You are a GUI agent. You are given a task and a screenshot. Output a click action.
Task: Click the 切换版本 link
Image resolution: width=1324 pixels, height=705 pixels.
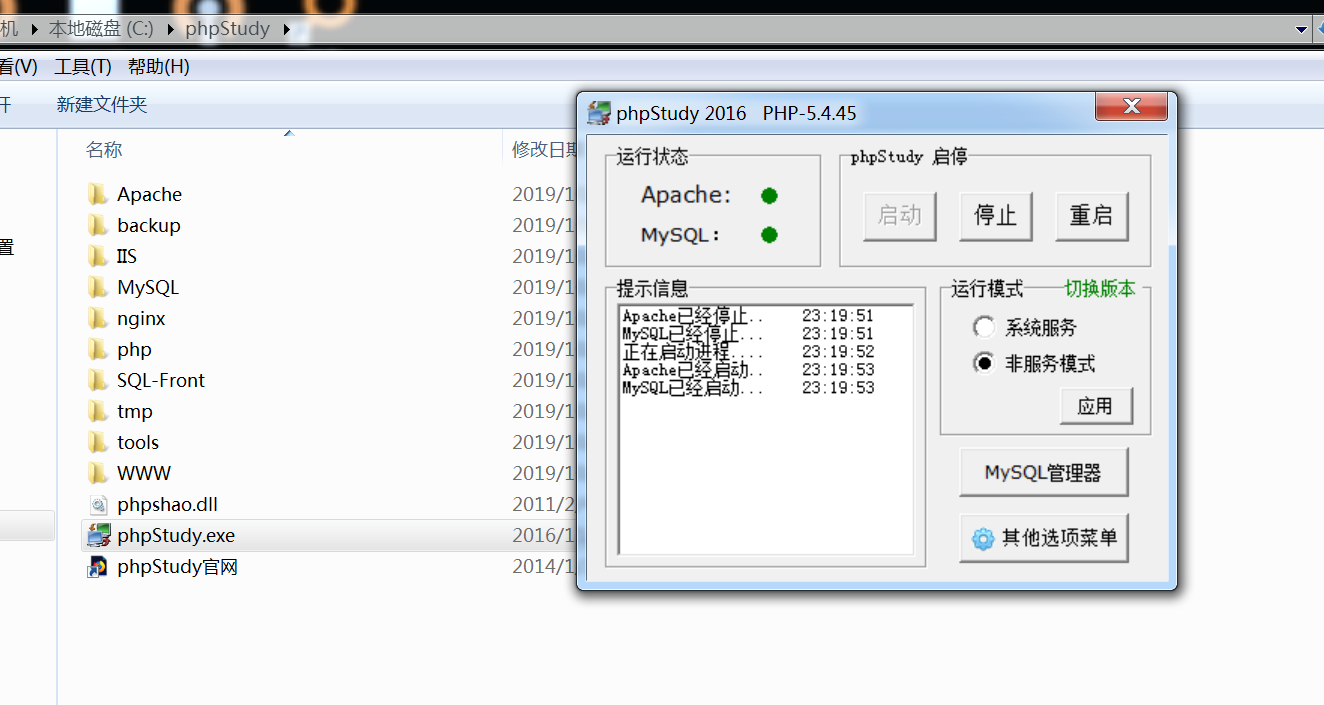click(x=1100, y=289)
